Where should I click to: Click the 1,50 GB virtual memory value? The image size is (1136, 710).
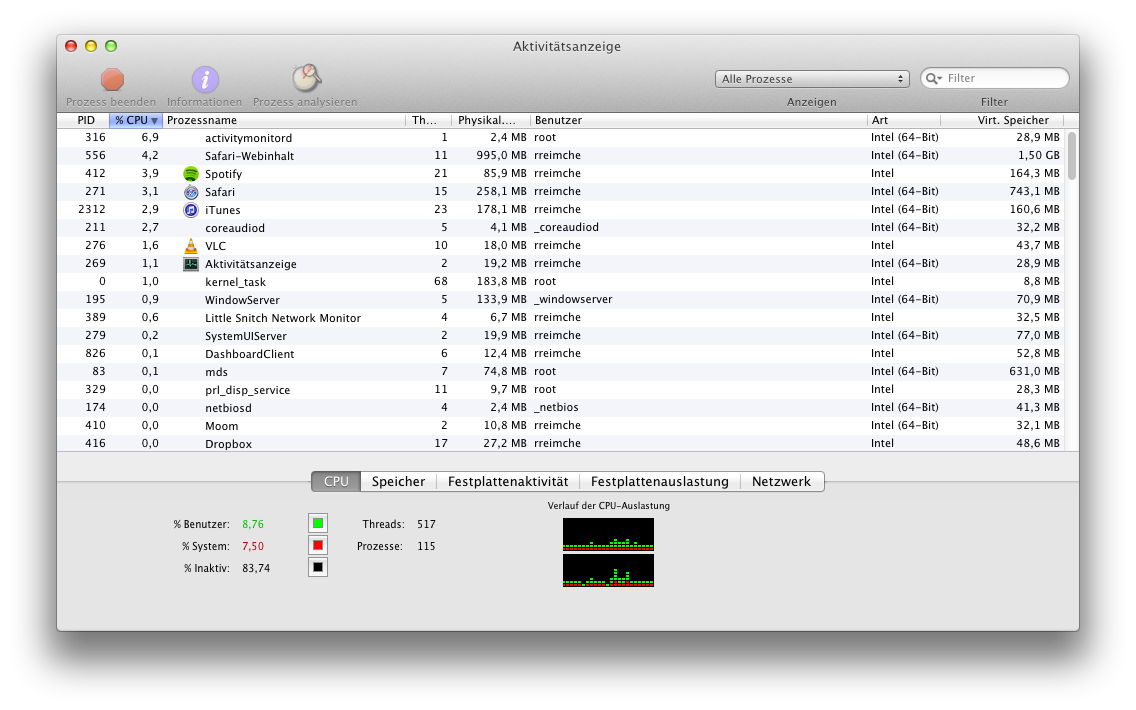point(1038,155)
